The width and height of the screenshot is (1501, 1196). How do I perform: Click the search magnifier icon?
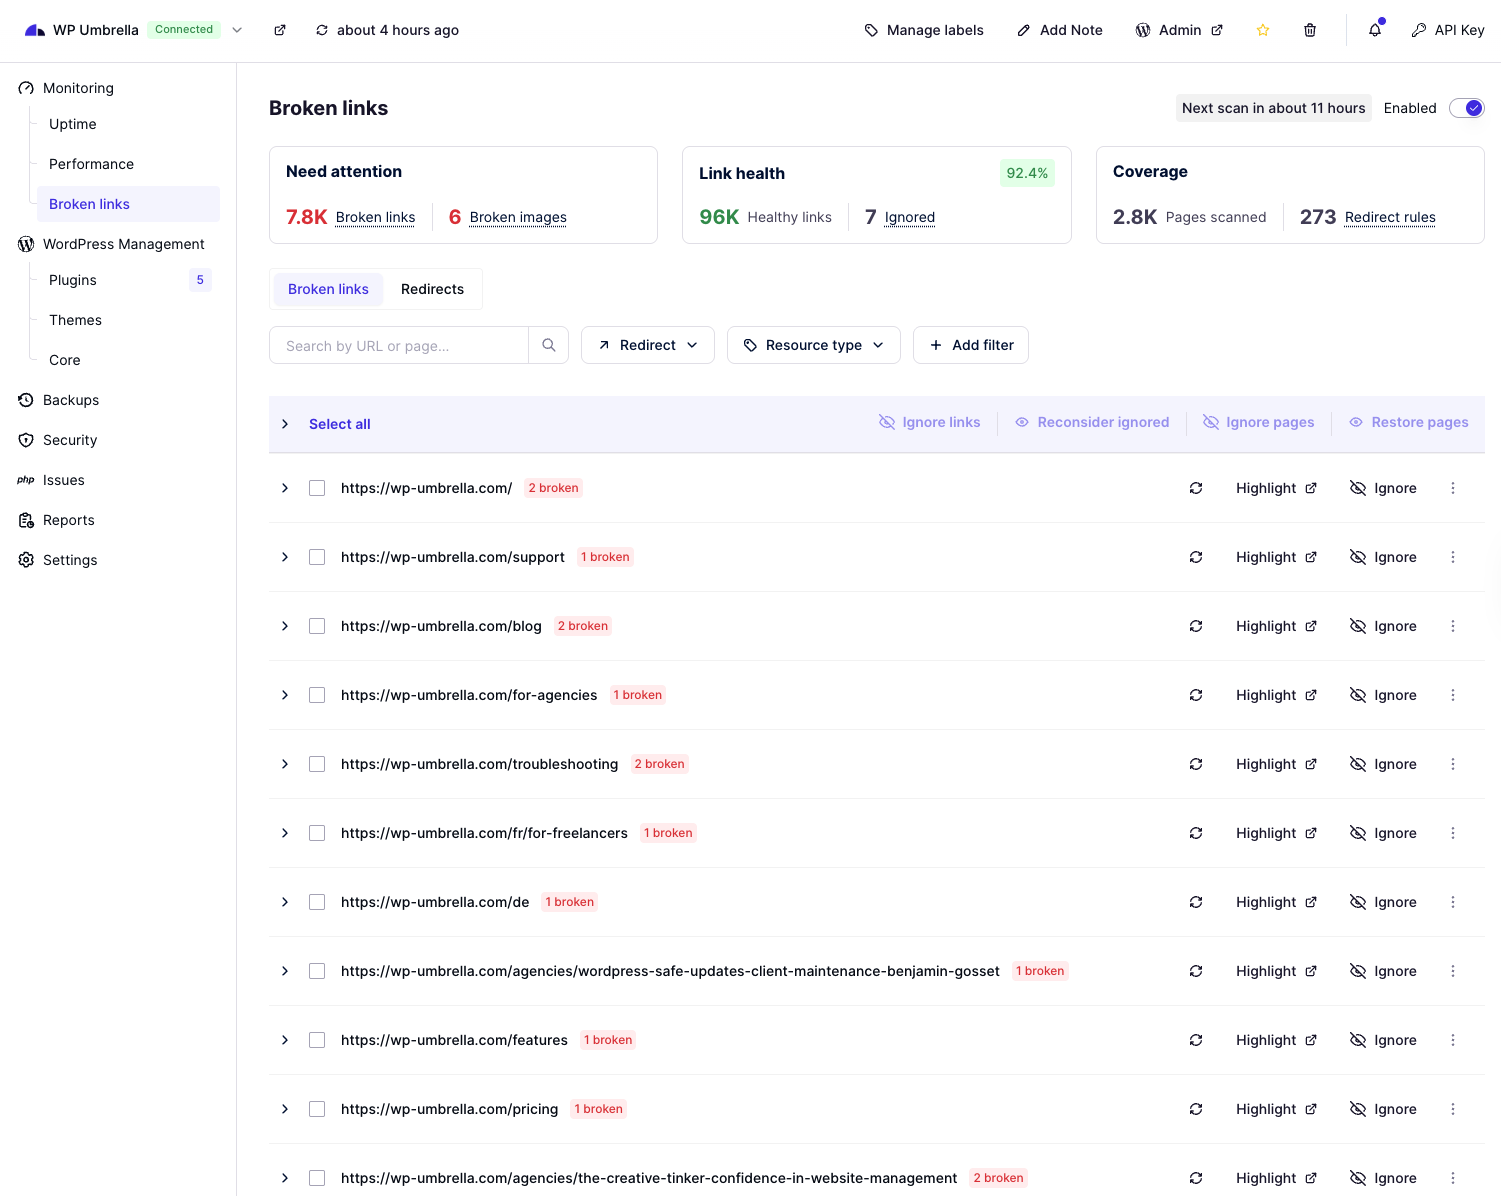click(549, 345)
